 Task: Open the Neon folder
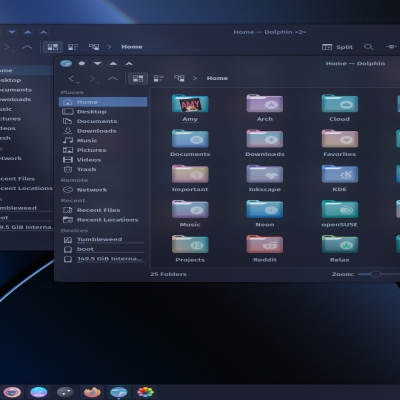click(265, 213)
